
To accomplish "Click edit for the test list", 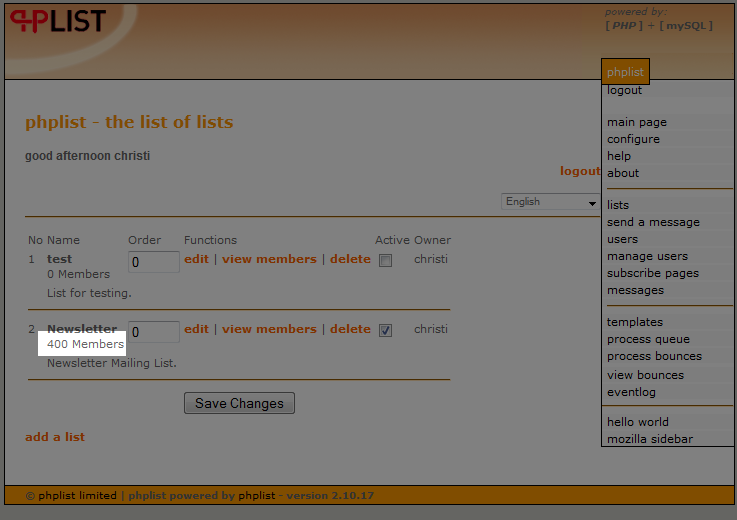I will pyautogui.click(x=197, y=259).
